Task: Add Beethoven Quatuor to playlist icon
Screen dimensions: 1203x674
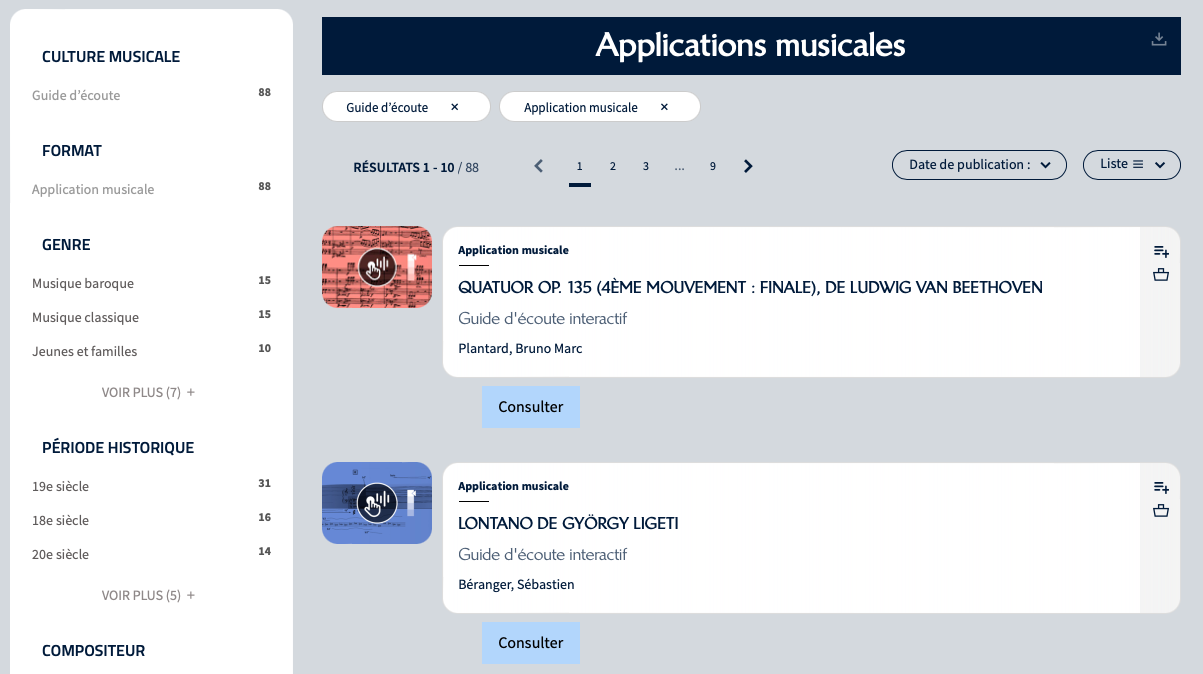Action: coord(1160,251)
